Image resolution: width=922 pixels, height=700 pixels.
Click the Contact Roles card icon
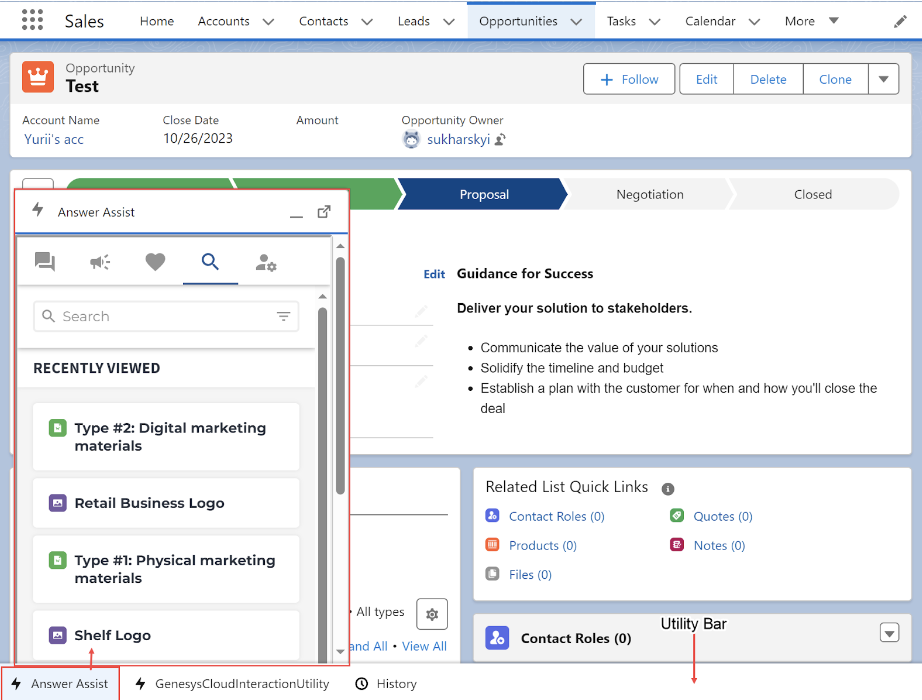pos(497,638)
